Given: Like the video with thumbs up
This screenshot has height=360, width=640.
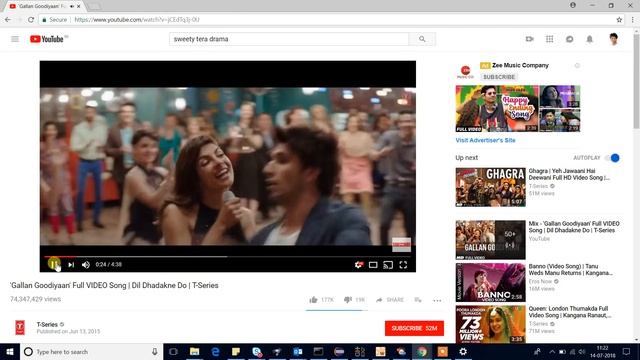Looking at the screenshot, I should point(313,300).
